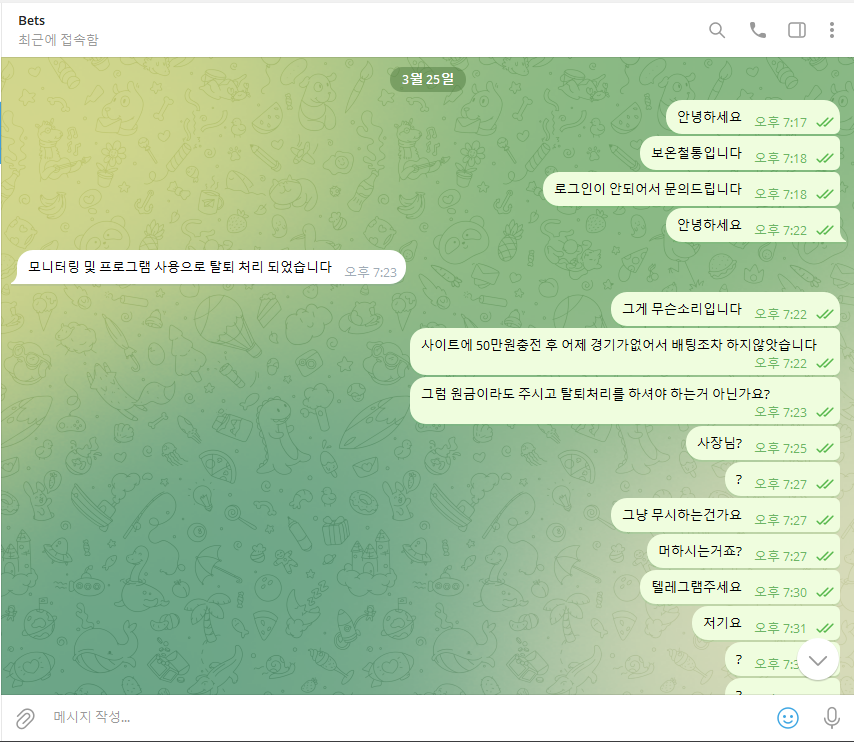Click the 최근에 접속함 last seen status
This screenshot has height=742, width=854.
[58, 40]
